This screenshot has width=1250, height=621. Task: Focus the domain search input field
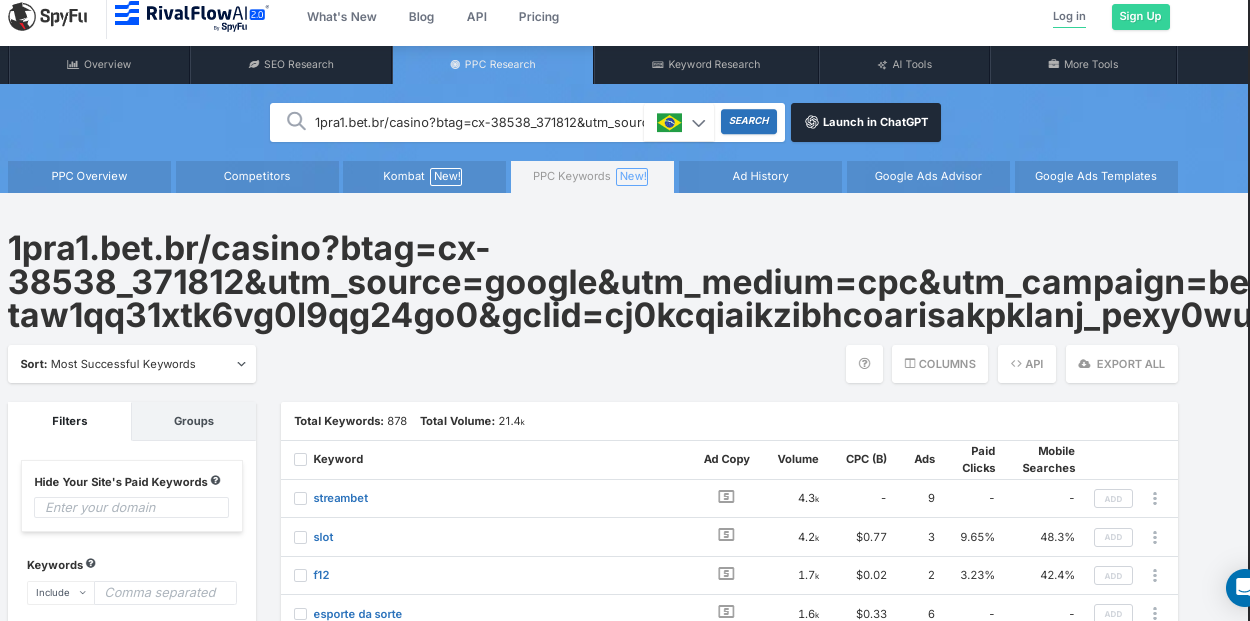tap(478, 122)
